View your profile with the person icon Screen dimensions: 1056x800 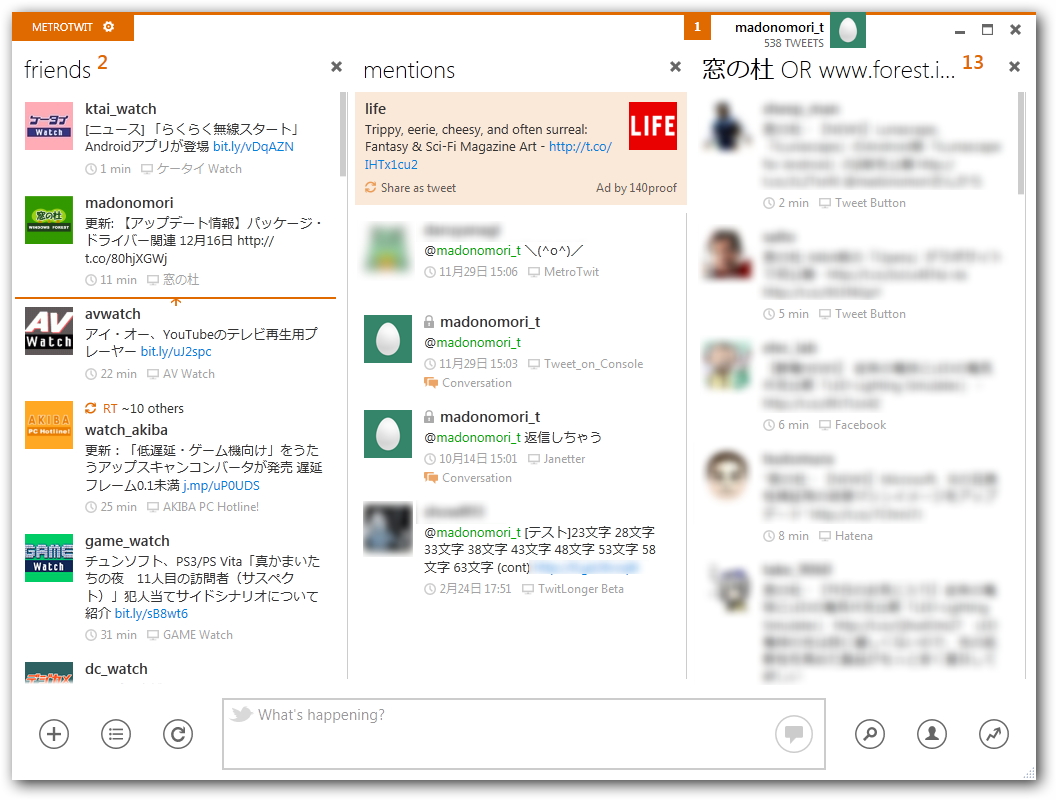click(931, 733)
